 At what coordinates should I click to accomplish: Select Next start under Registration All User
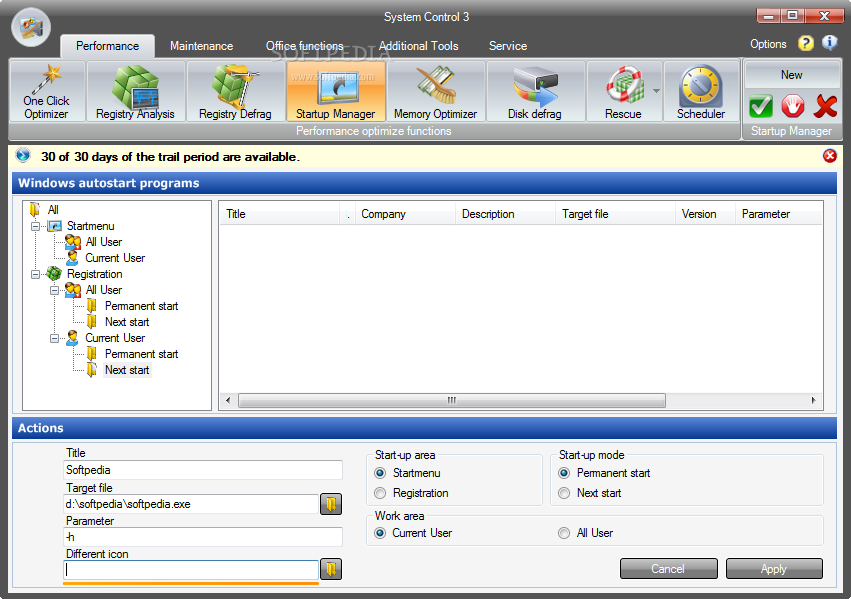point(126,322)
